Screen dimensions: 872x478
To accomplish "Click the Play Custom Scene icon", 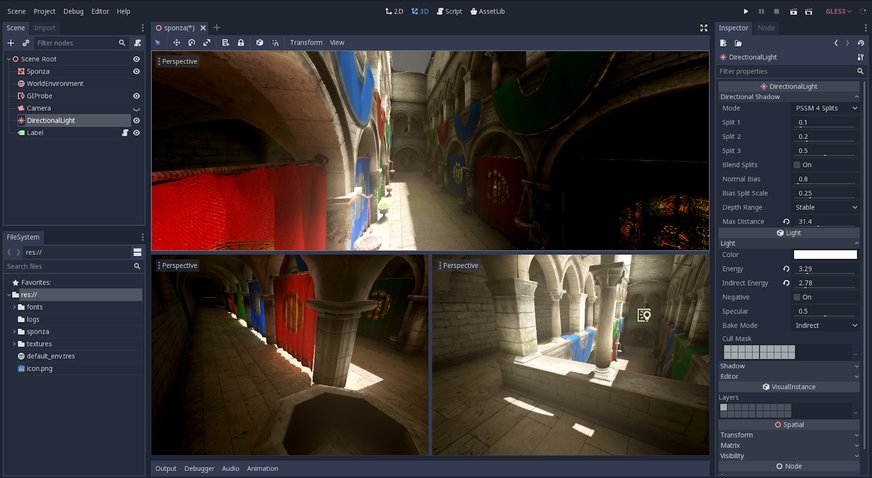I will [x=809, y=11].
